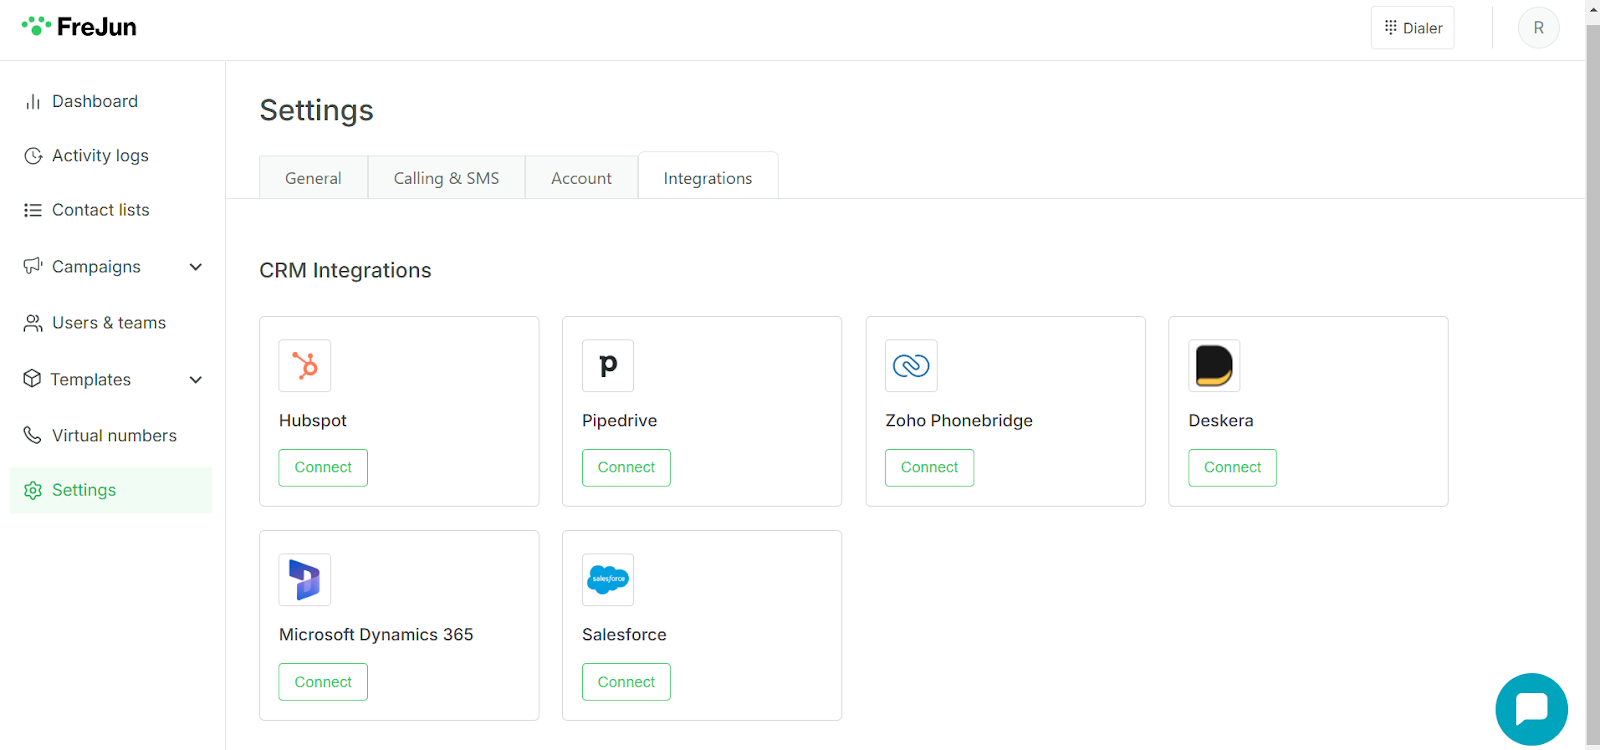This screenshot has width=1600, height=750.
Task: Go to Dashboard in sidebar
Action: pos(111,102)
